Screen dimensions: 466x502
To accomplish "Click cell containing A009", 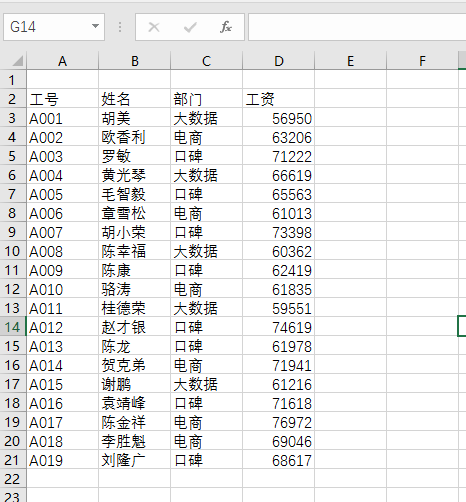I will (x=63, y=269).
